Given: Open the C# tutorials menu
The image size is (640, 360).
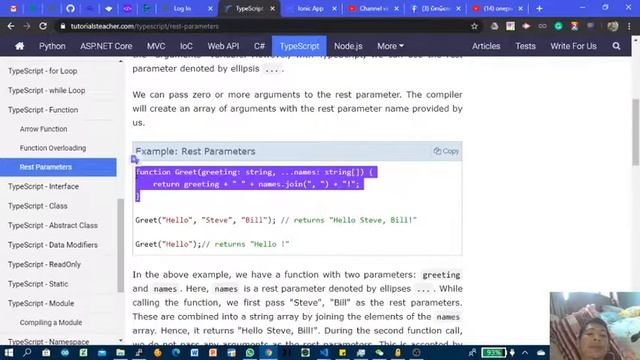Looking at the screenshot, I should [259, 46].
